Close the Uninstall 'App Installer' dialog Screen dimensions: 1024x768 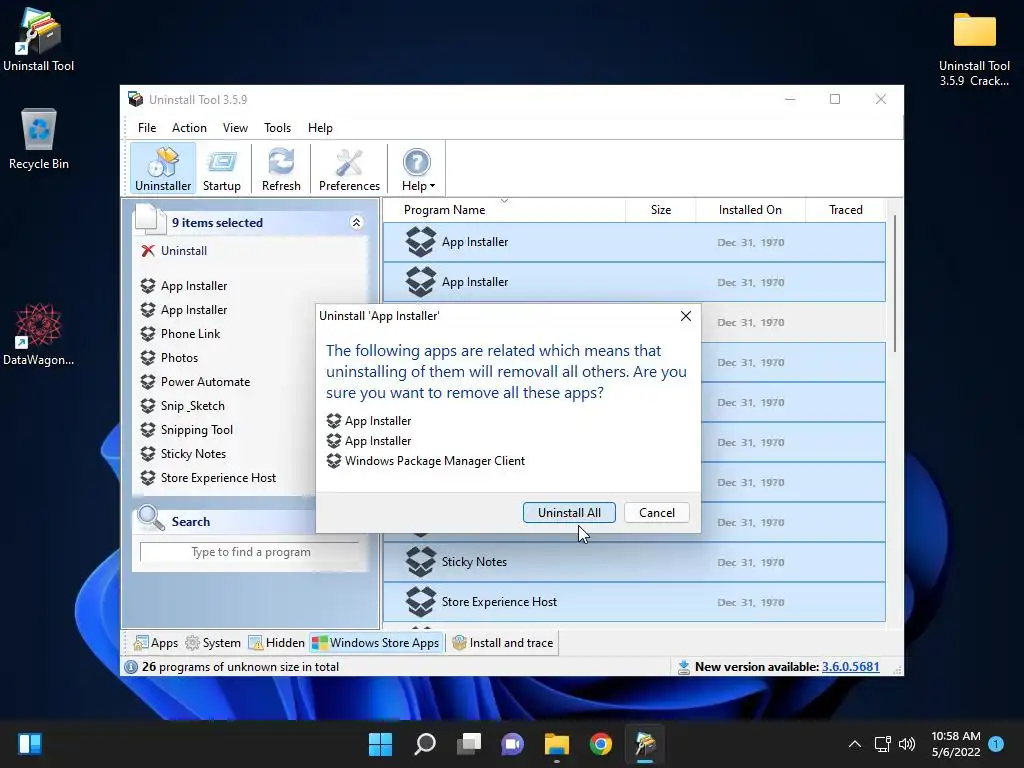tap(685, 316)
